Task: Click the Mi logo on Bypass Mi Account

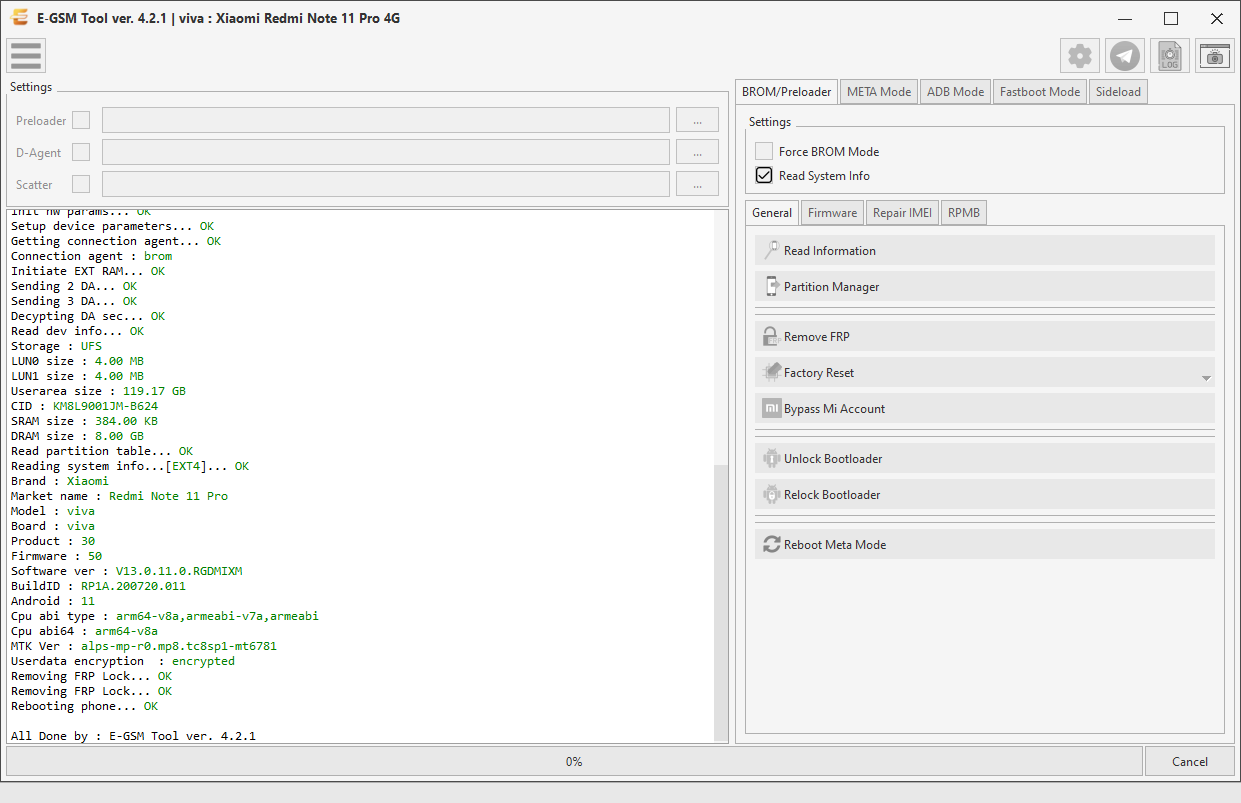Action: [771, 408]
